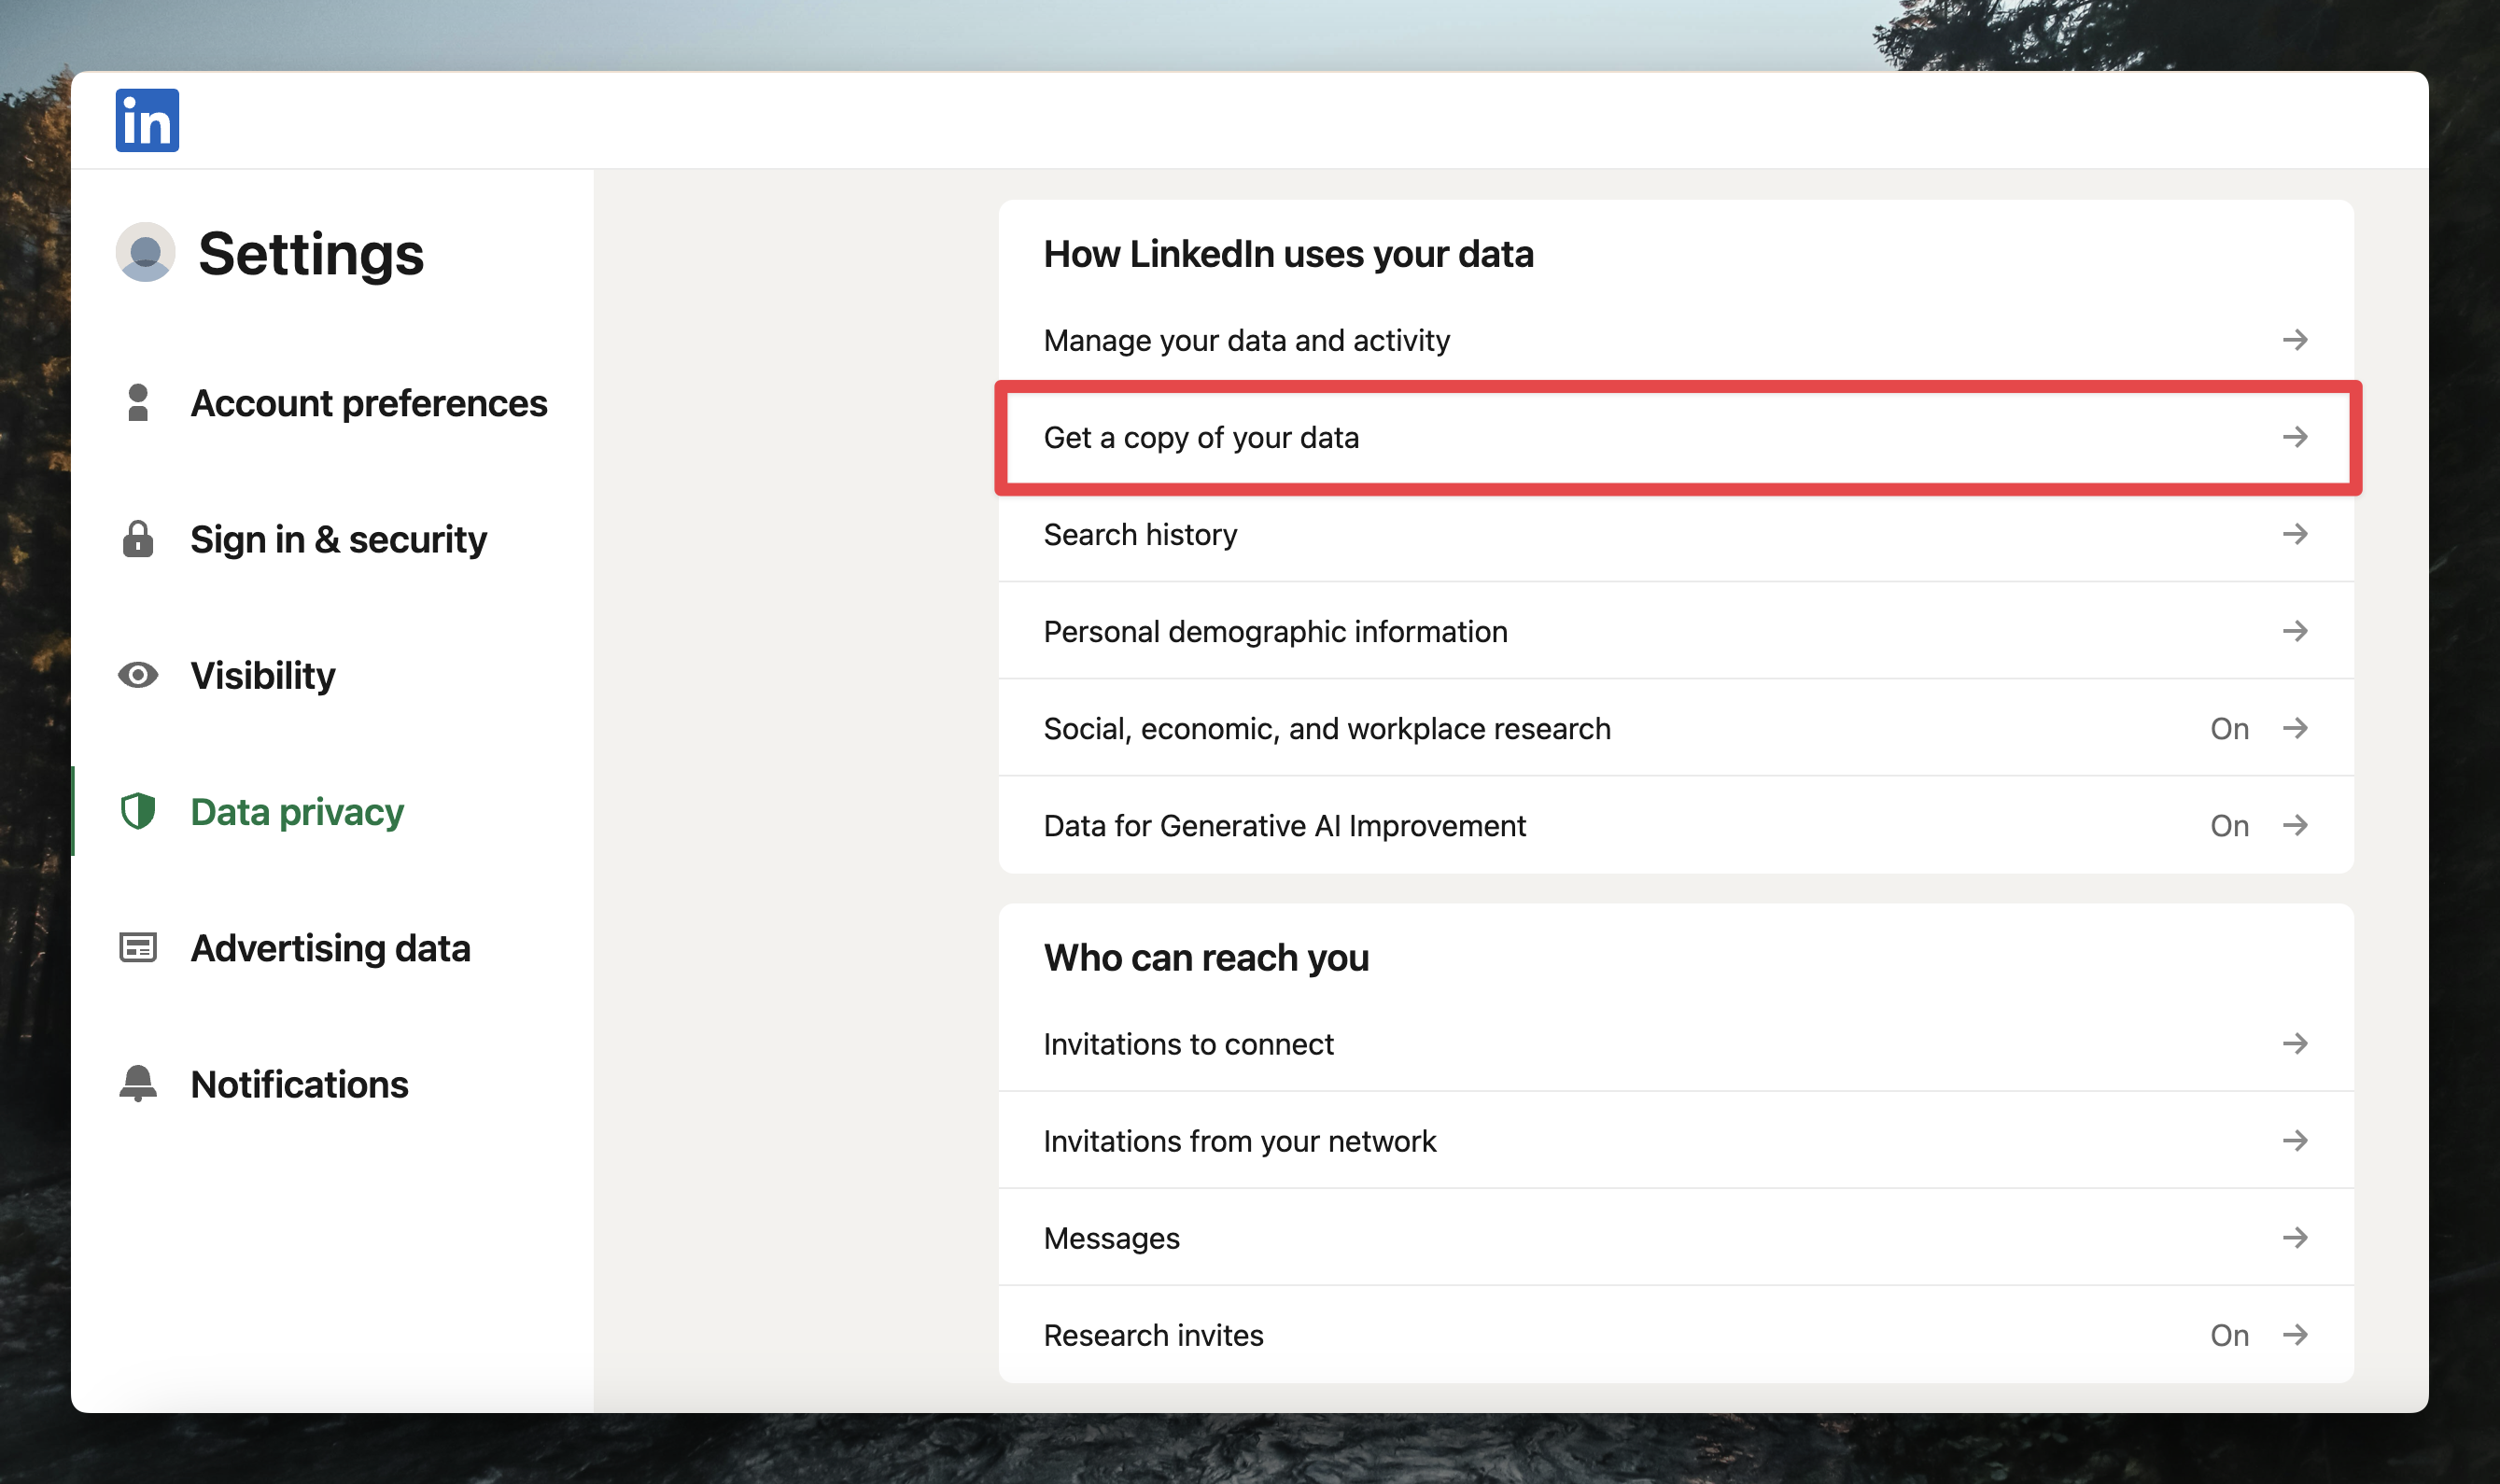Click the profile avatar beside Settings

tap(145, 252)
